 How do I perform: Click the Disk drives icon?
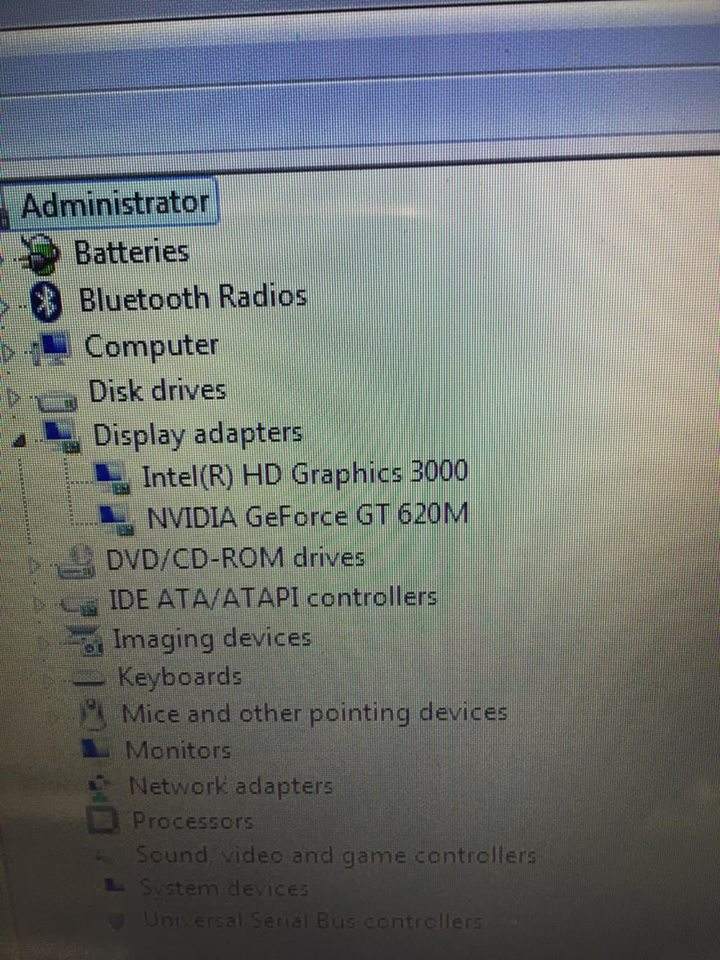coord(57,400)
